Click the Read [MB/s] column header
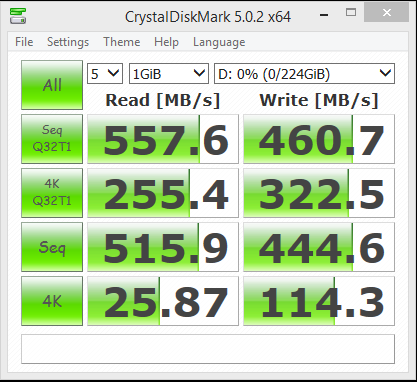The image size is (417, 382). point(163,100)
